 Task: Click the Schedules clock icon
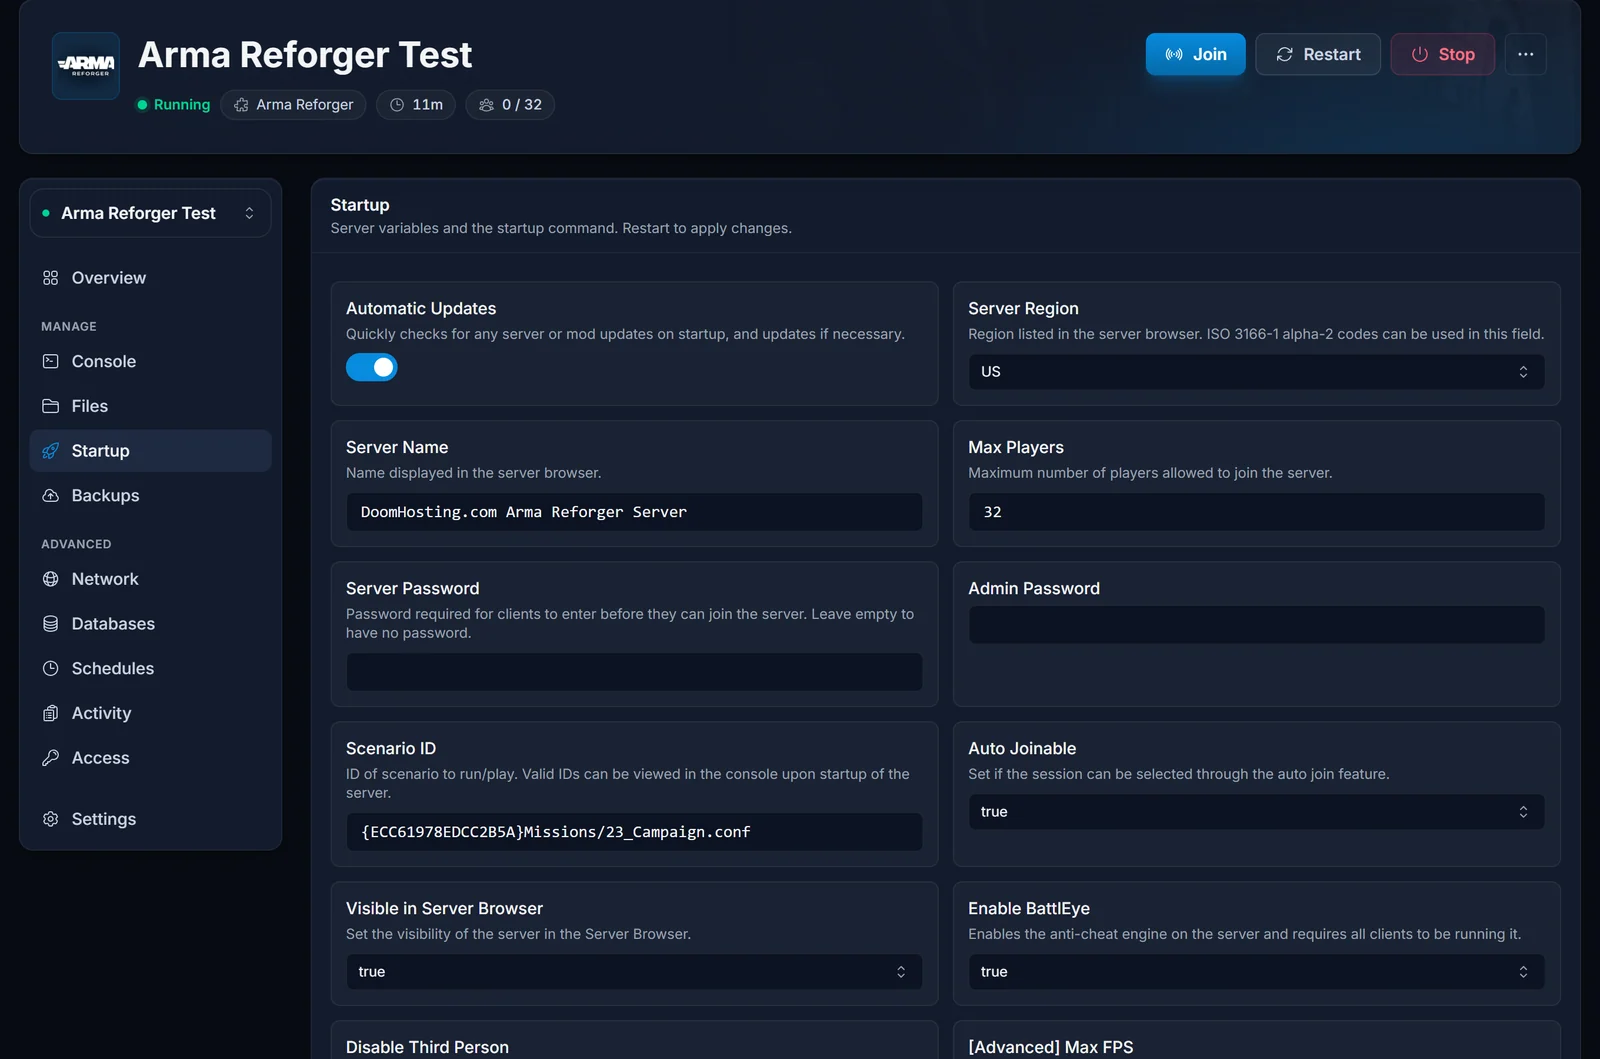(x=51, y=669)
